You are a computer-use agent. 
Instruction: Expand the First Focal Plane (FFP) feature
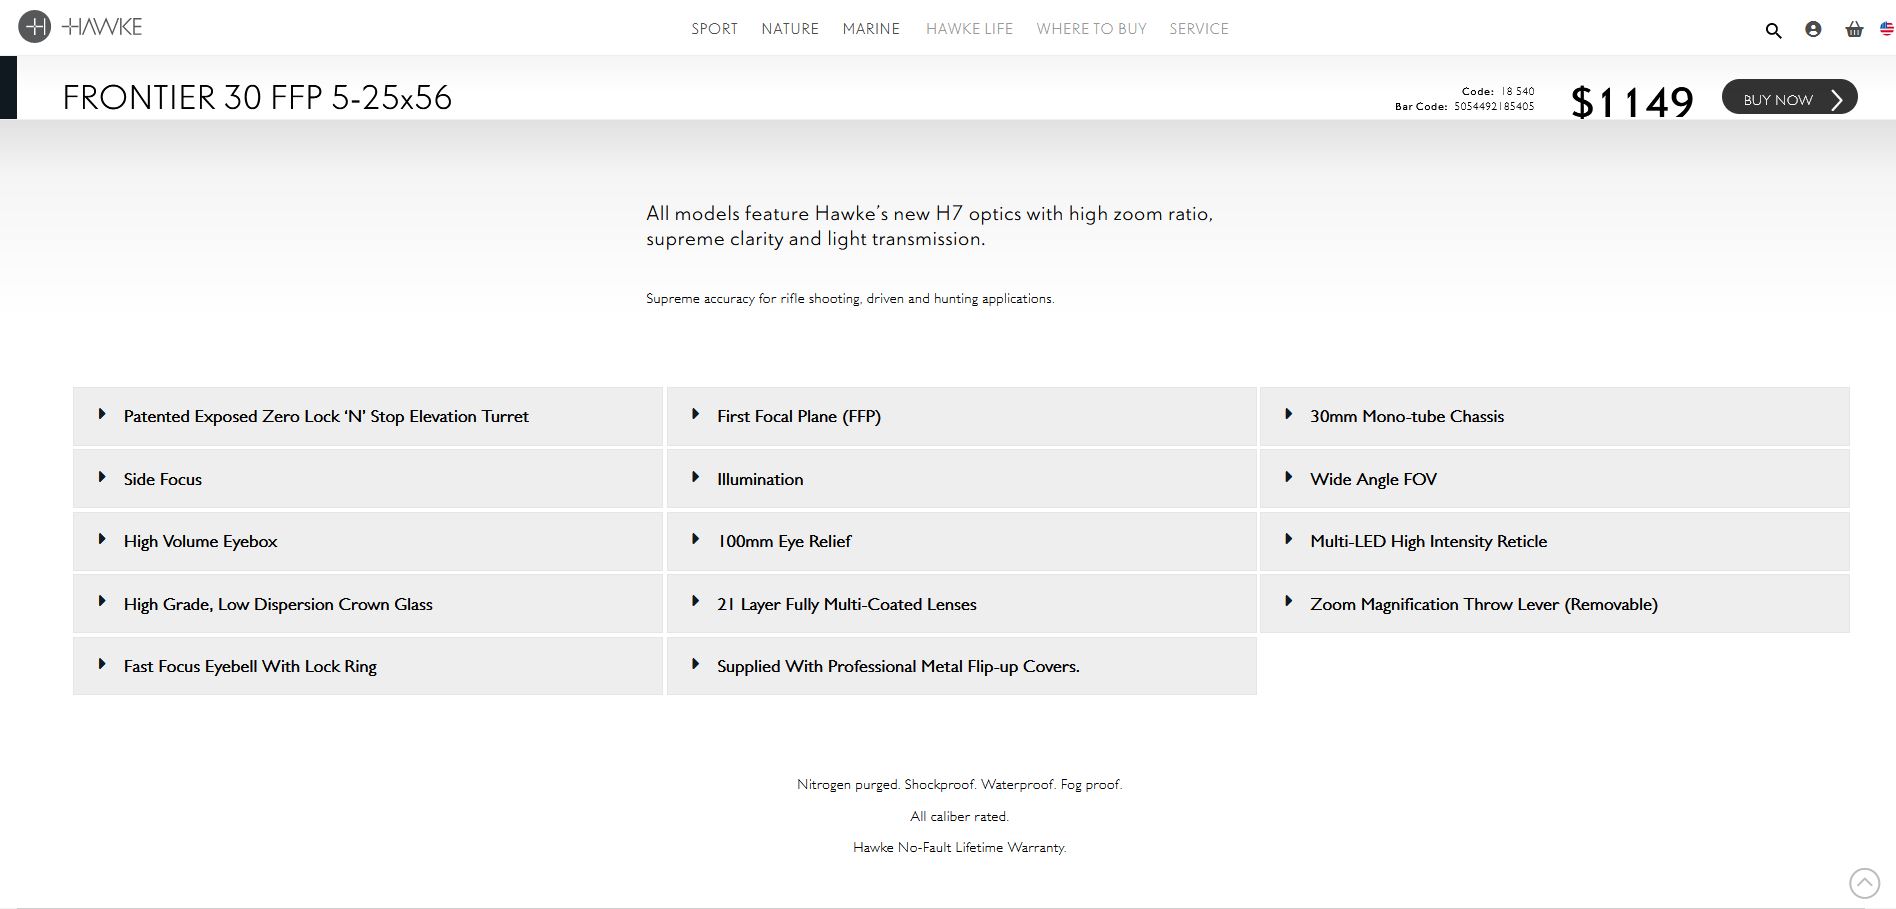(961, 416)
